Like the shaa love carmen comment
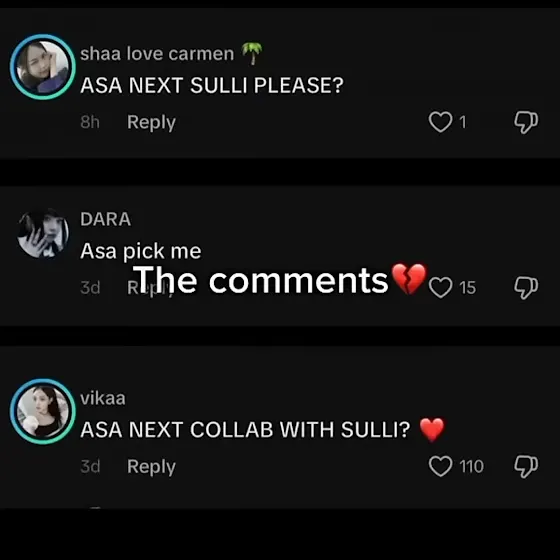 (x=440, y=122)
